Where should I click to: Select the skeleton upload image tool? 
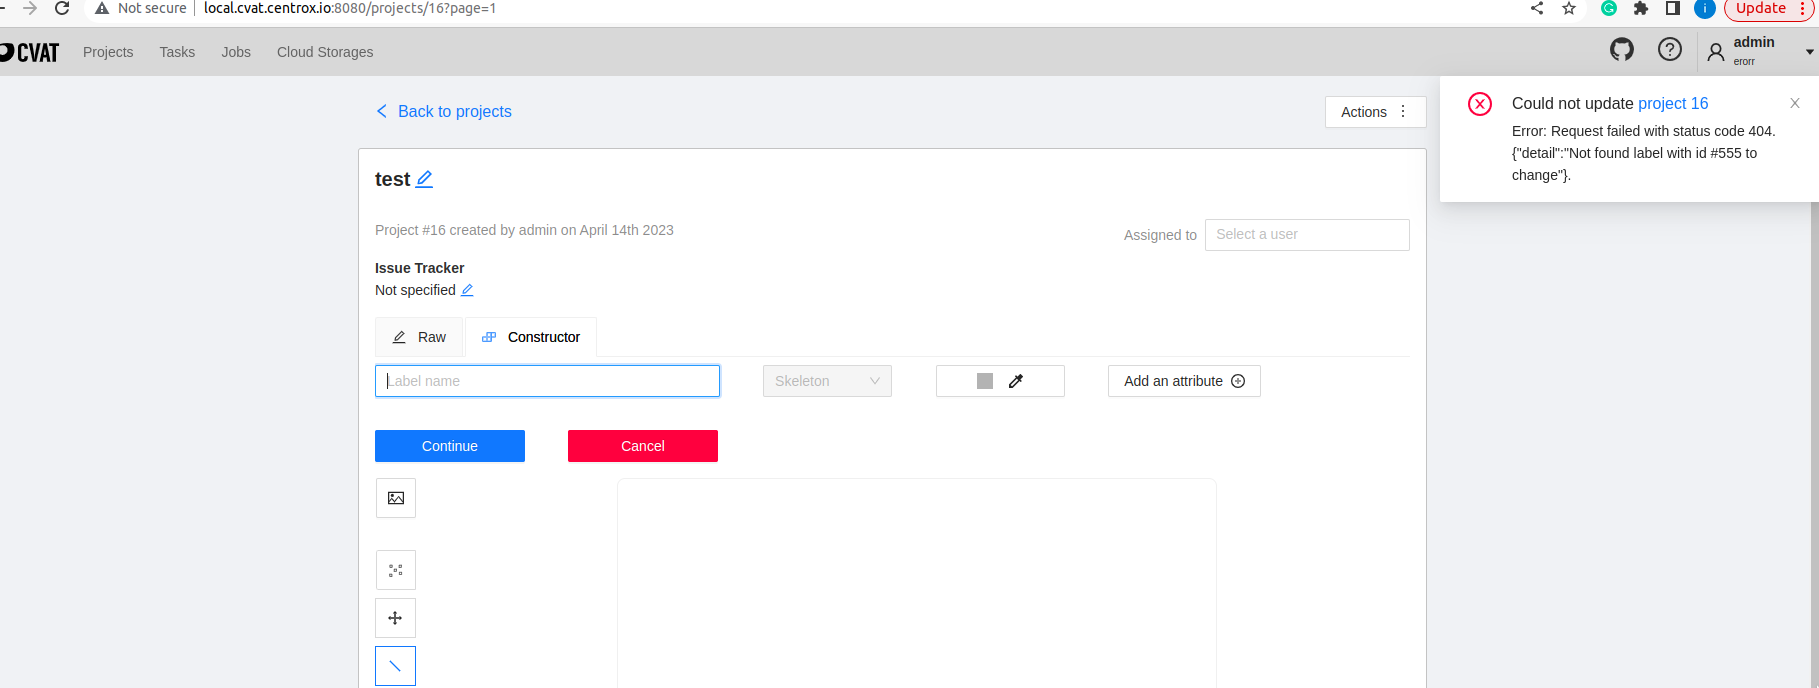point(396,498)
